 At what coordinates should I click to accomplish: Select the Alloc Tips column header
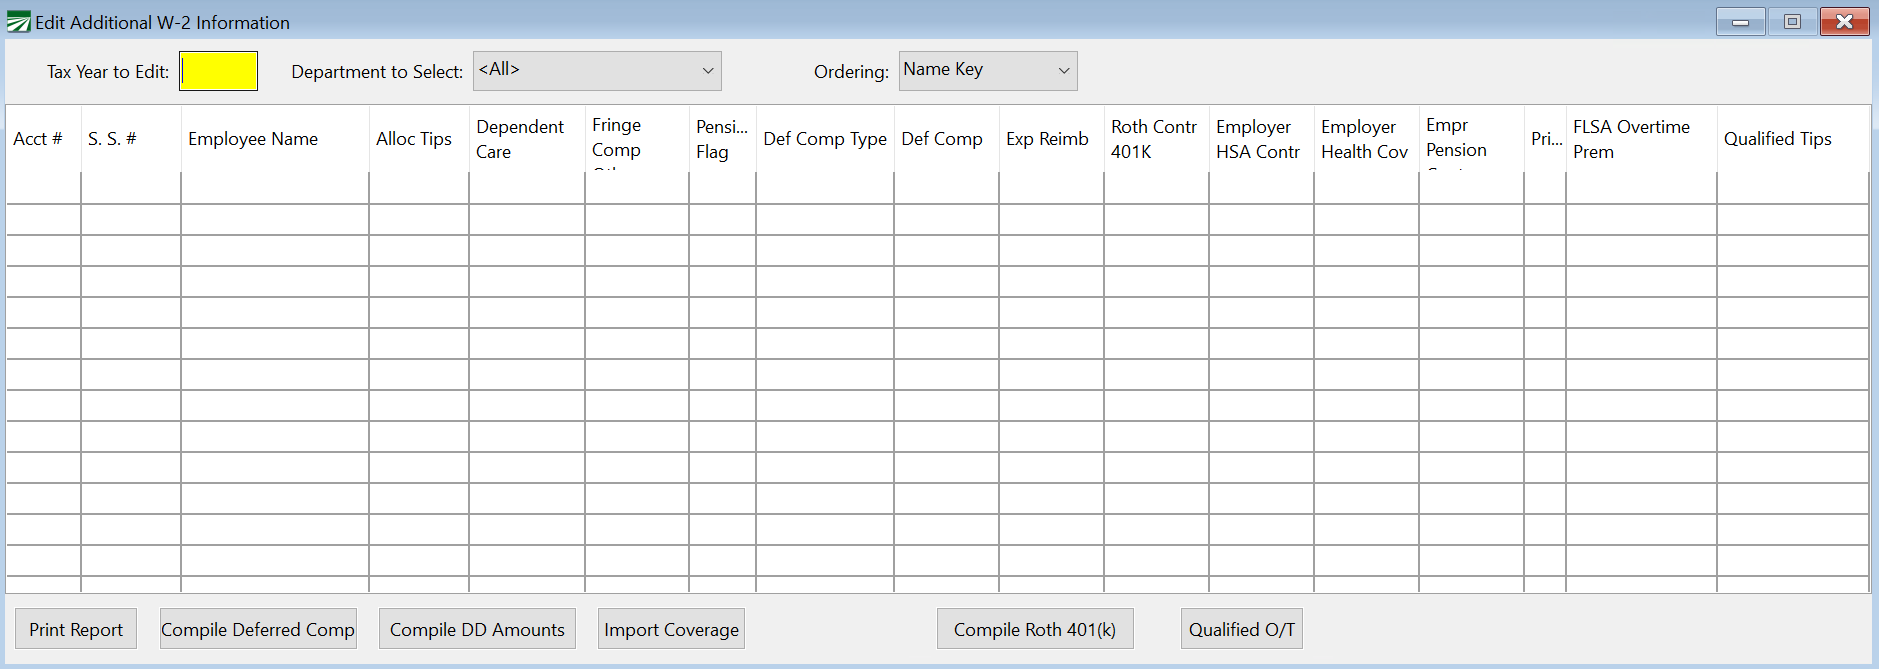414,139
